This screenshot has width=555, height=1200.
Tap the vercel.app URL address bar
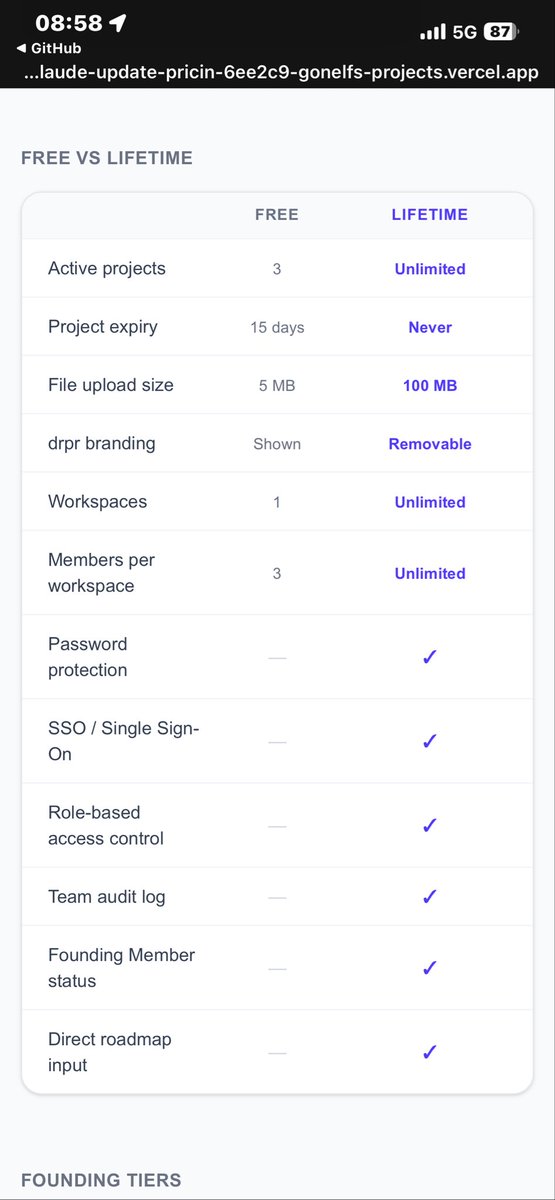(x=280, y=72)
